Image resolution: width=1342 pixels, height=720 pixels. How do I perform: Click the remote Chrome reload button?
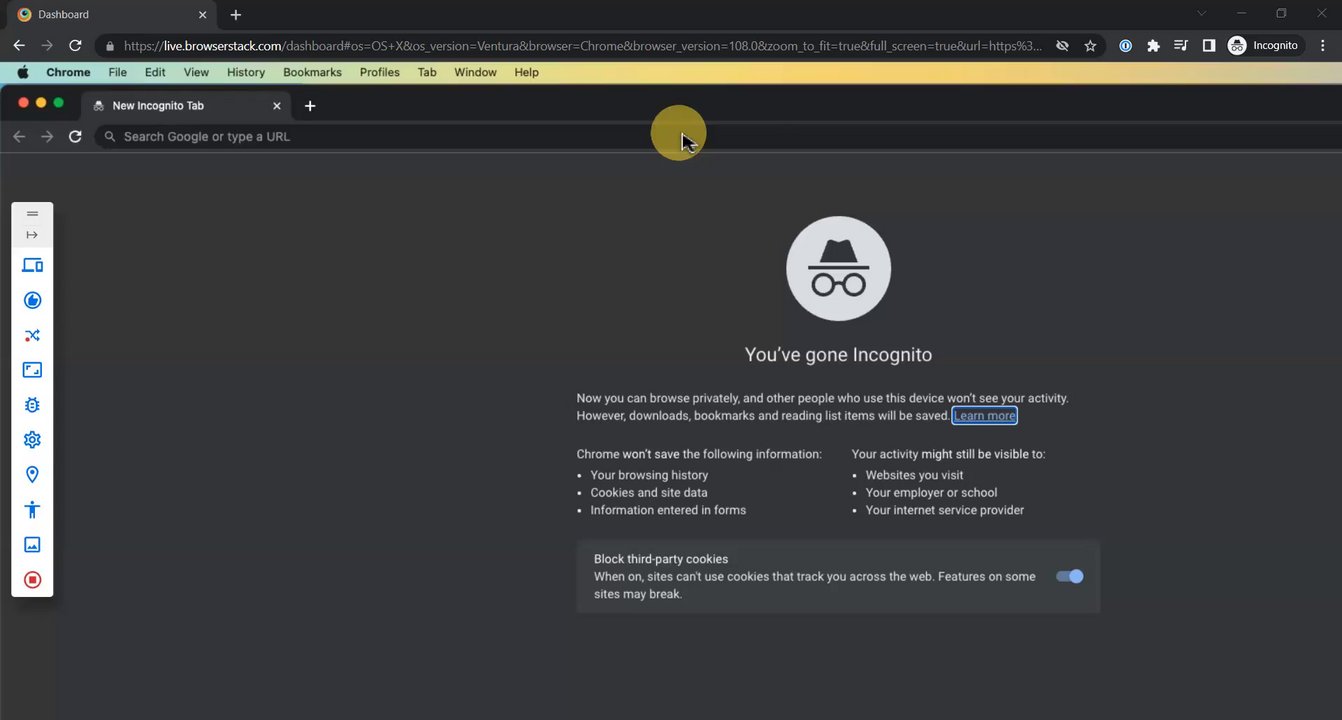75,136
